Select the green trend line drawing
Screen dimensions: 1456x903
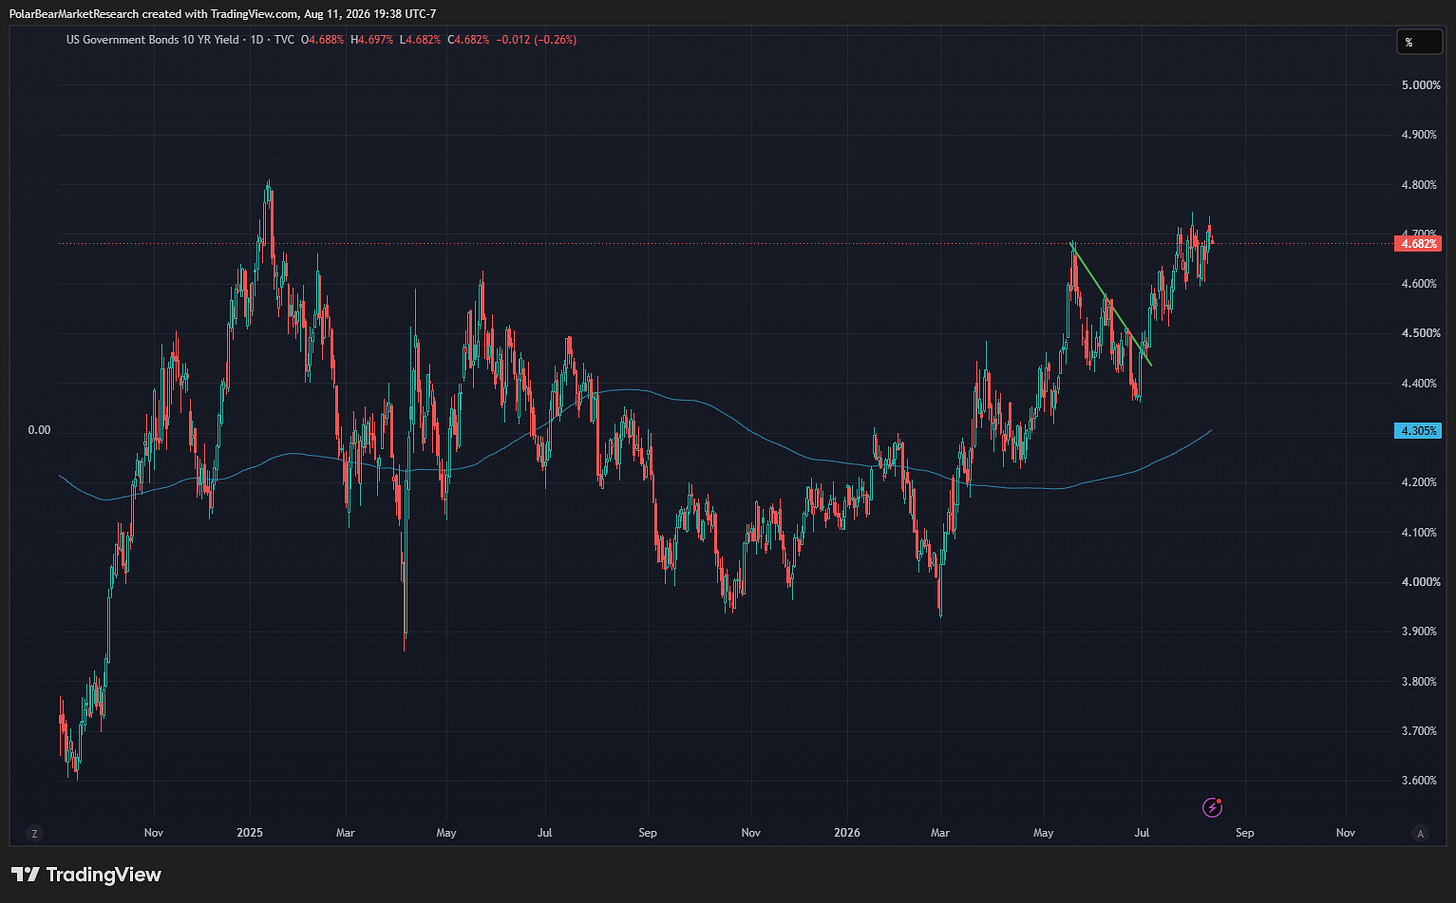[x=1111, y=304]
